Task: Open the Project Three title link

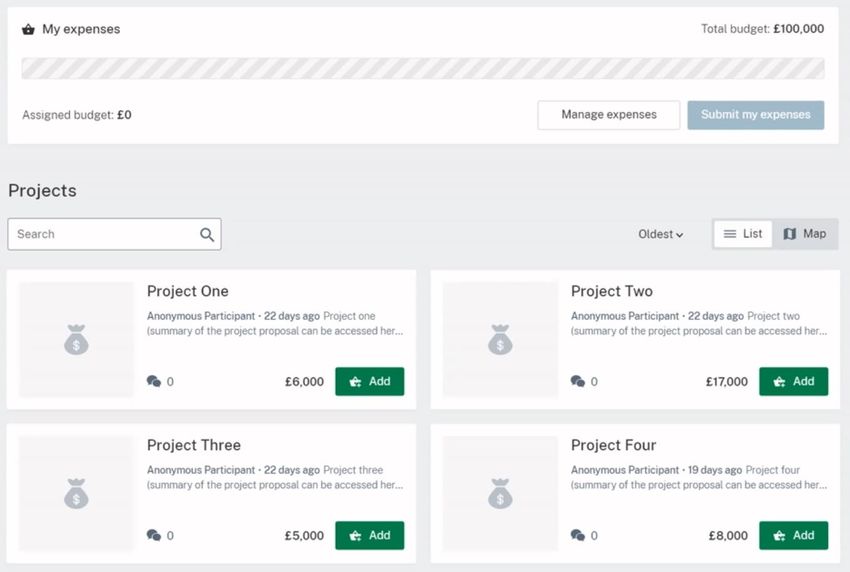Action: click(x=194, y=446)
